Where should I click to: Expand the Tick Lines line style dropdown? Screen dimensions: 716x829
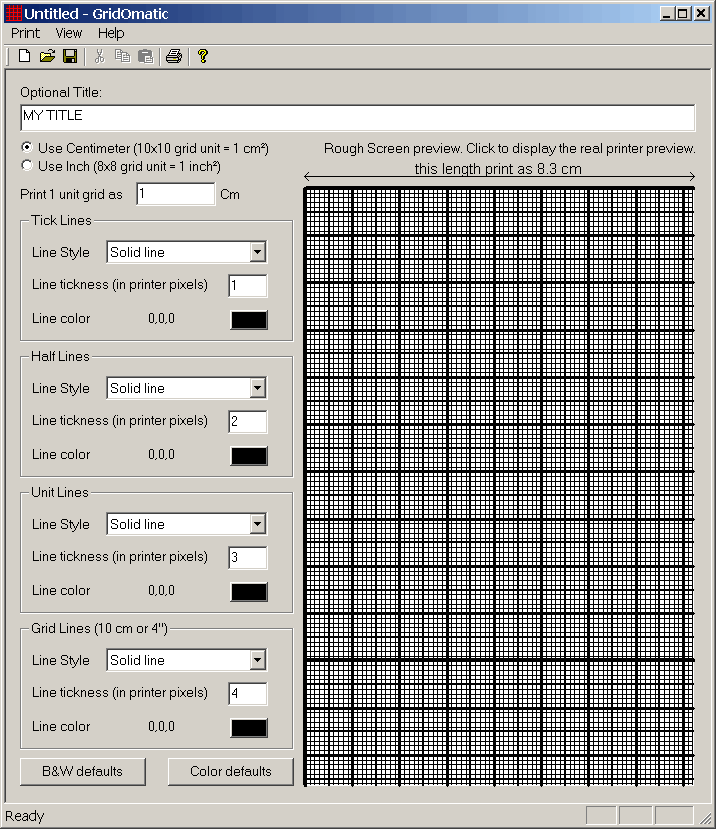coord(257,252)
